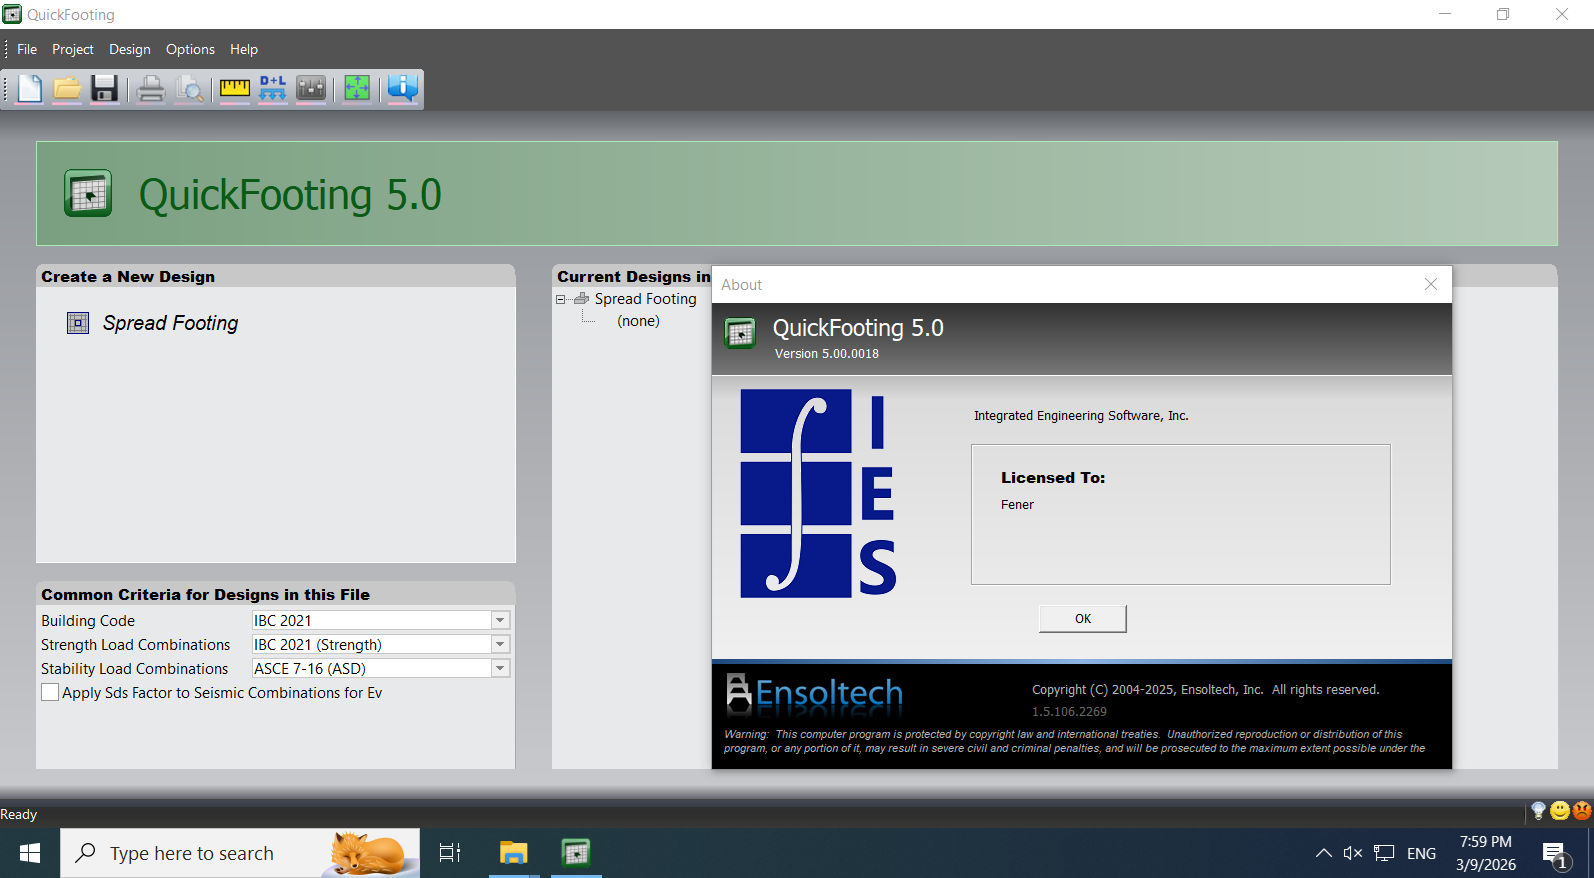Click the Ensoltech logo in the About dialog
The height and width of the screenshot is (878, 1594).
coord(814,693)
